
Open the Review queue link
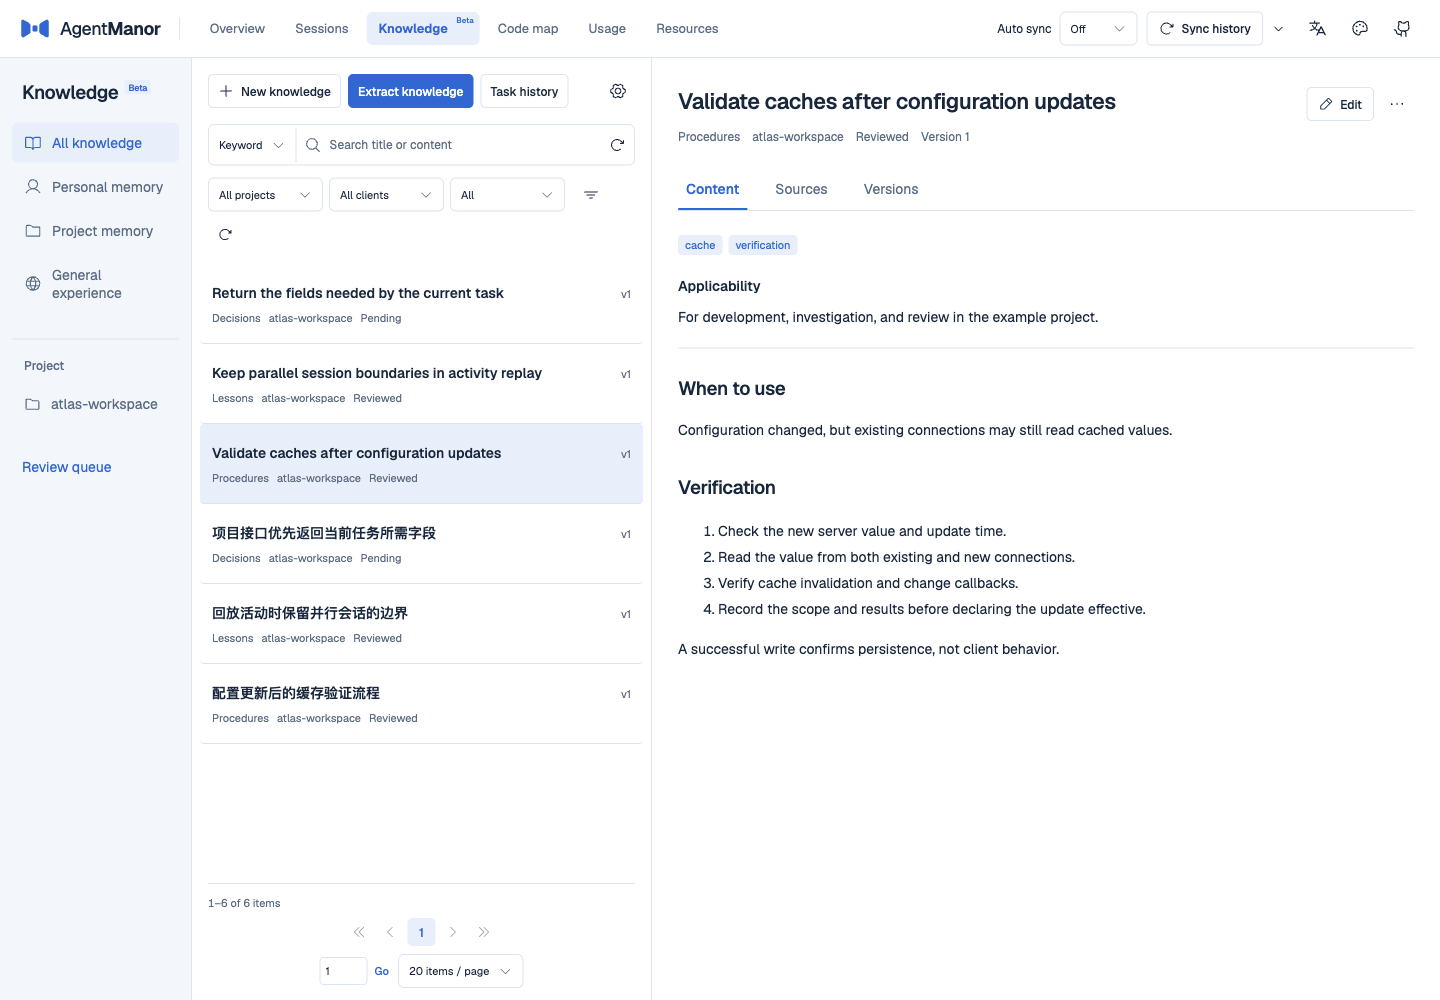pyautogui.click(x=67, y=467)
